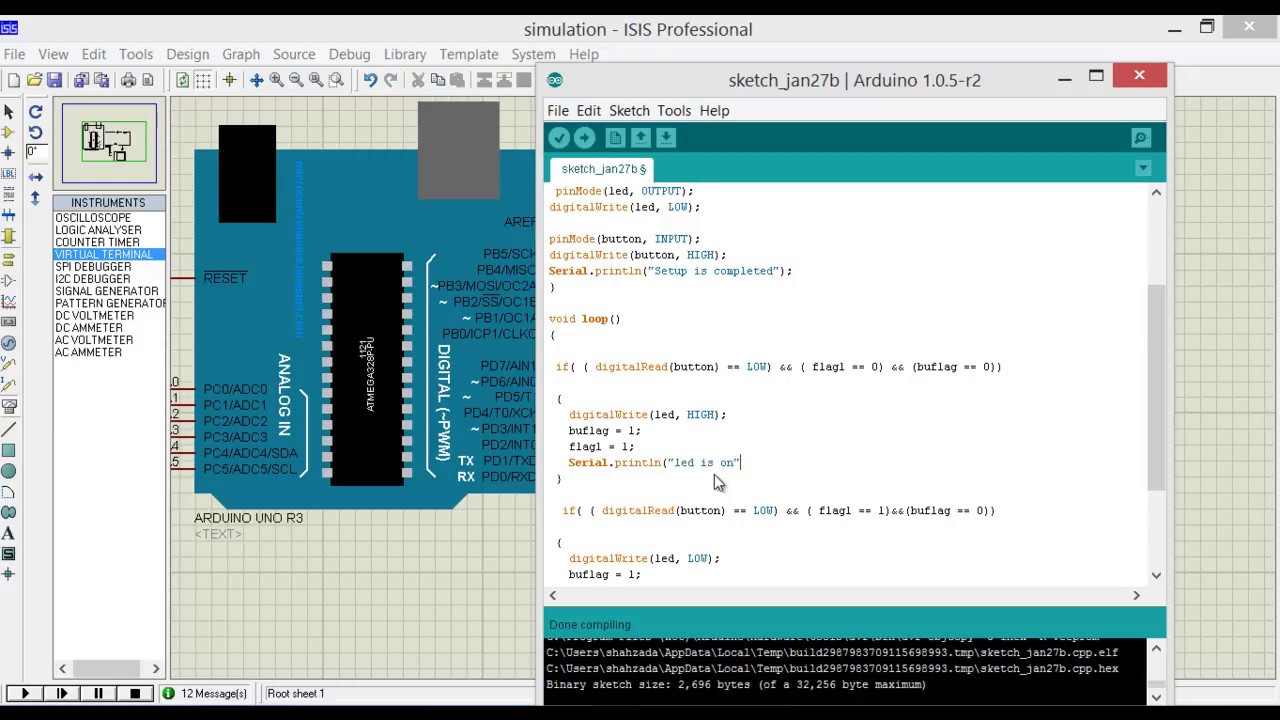Image resolution: width=1280 pixels, height=720 pixels.
Task: Click the ISIS Rotate Anti-Clockwise icon
Action: point(35,132)
